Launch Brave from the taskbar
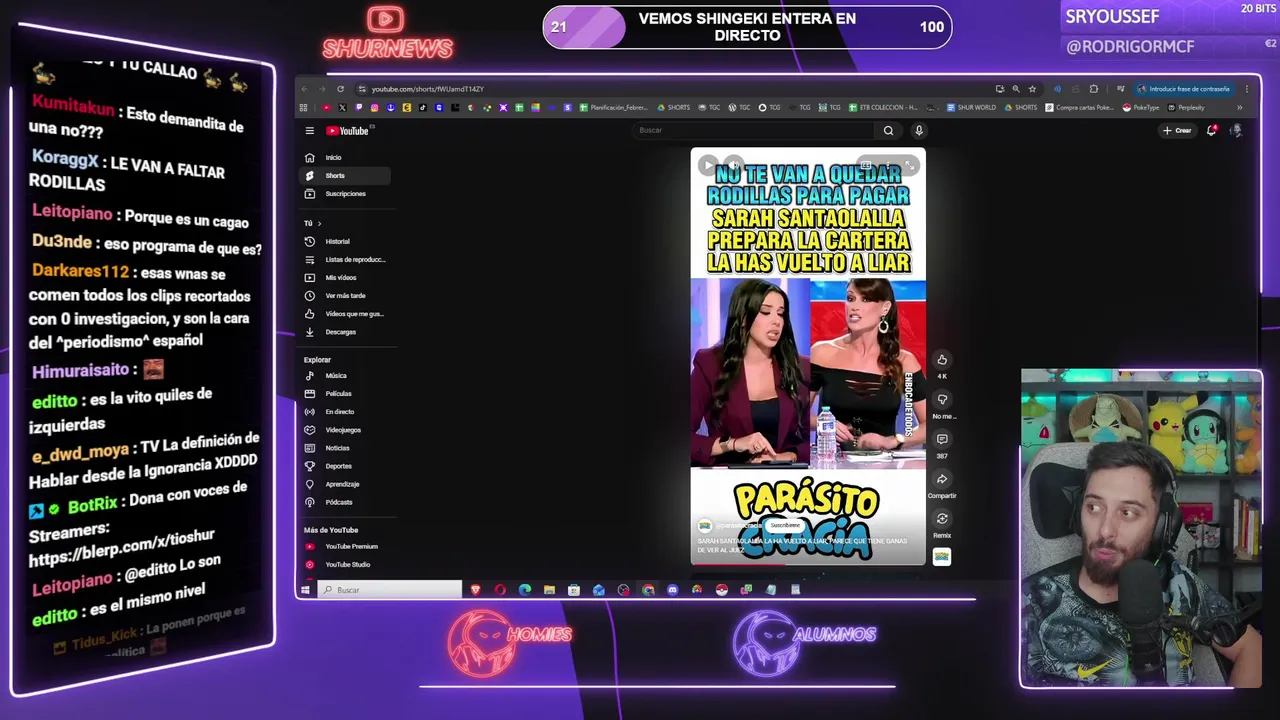 click(x=476, y=590)
